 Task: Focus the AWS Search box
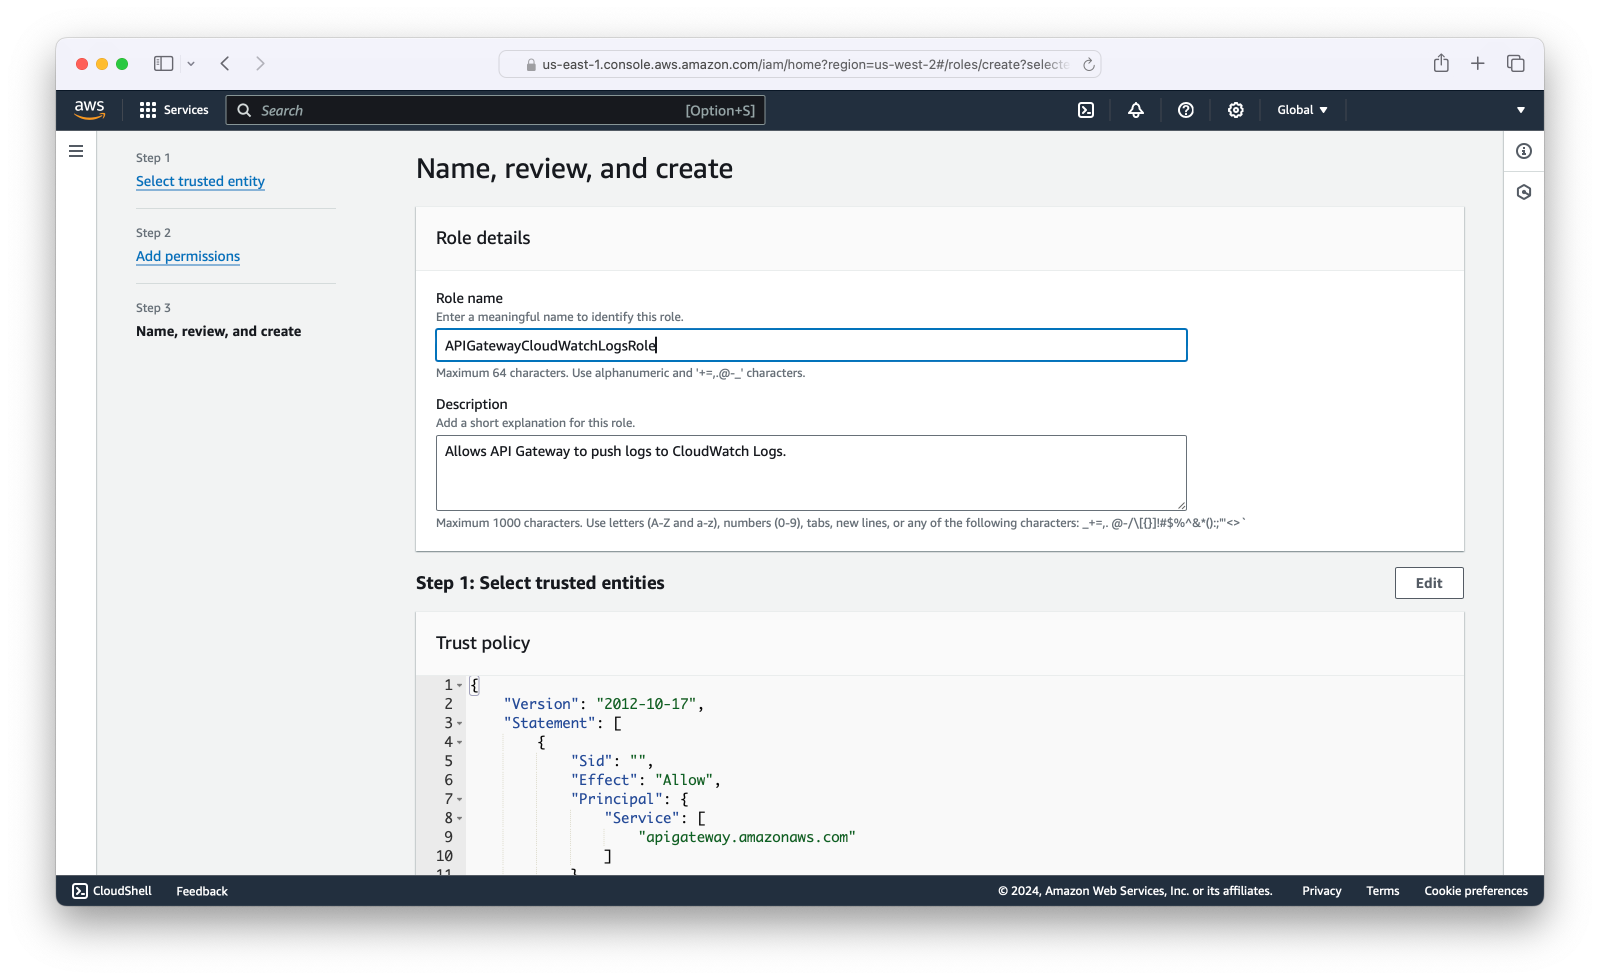coord(496,110)
